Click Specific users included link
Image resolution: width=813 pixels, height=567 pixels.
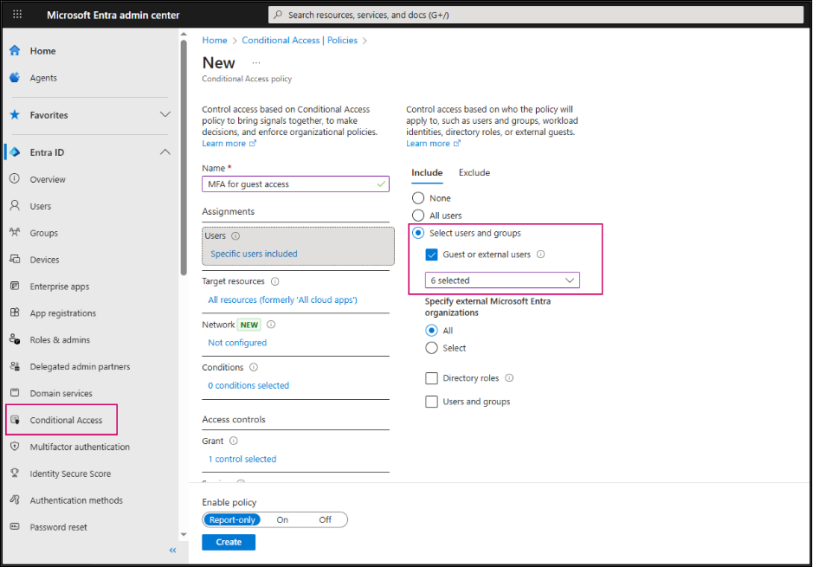254,253
